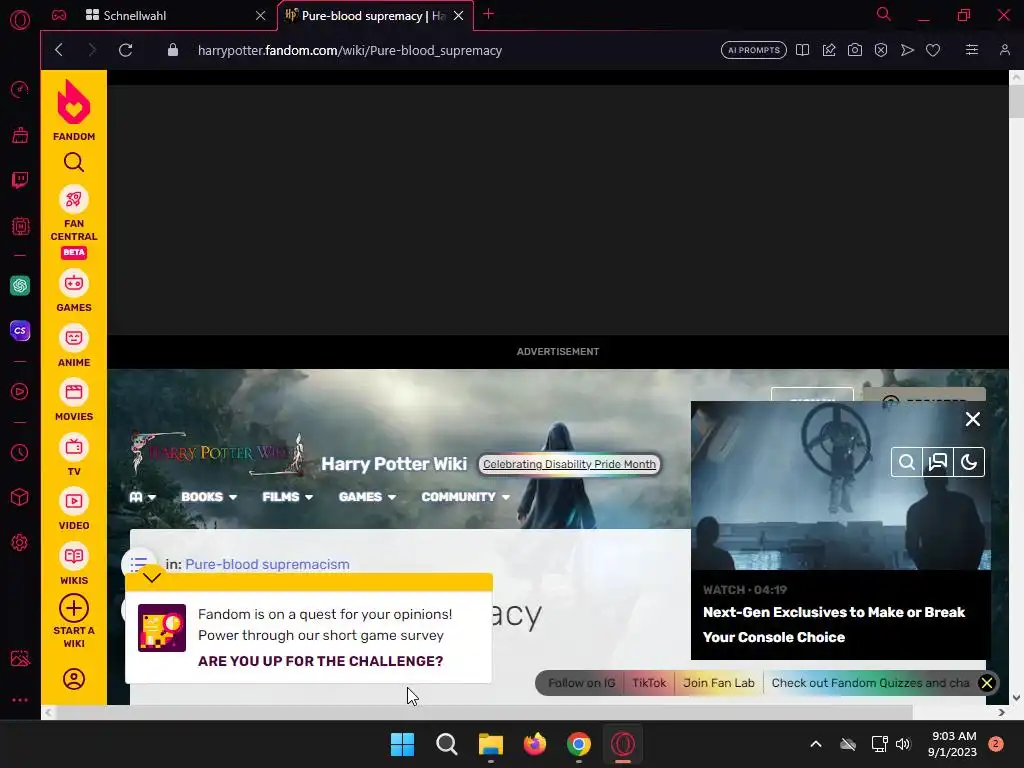Expand the Community dropdown menu

click(466, 497)
